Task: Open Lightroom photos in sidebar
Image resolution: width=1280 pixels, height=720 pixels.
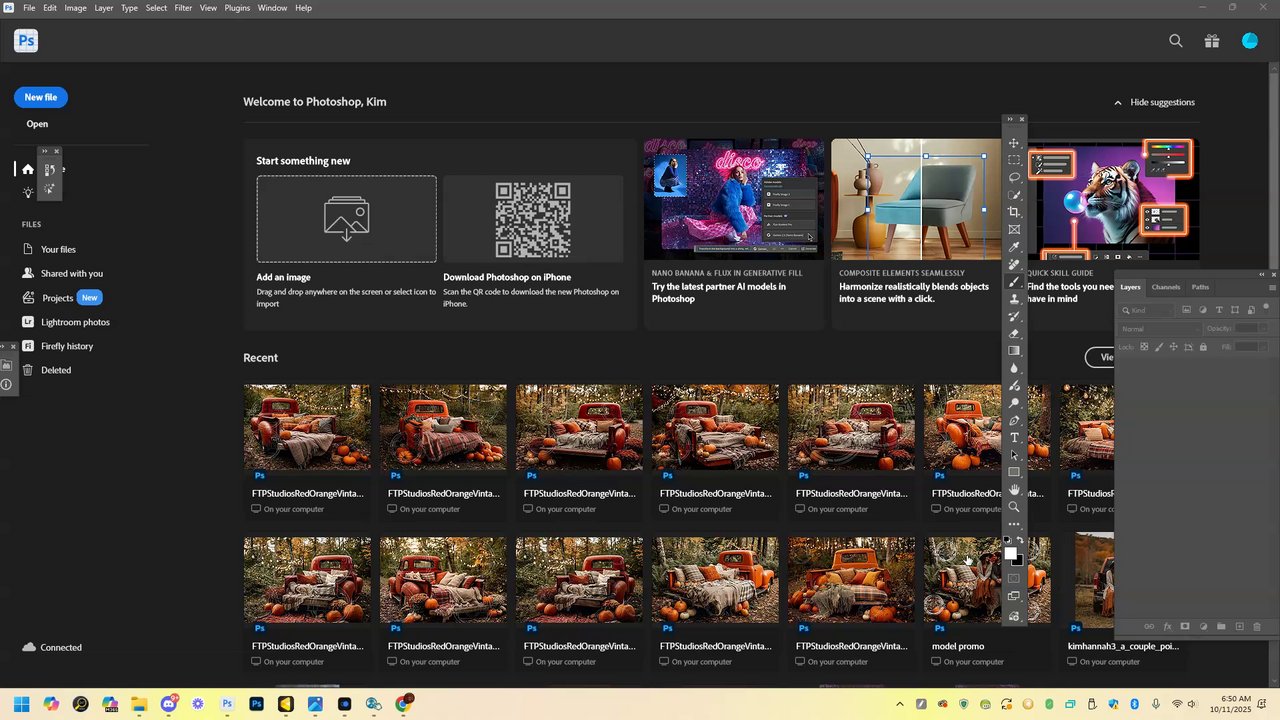Action: click(x=75, y=322)
